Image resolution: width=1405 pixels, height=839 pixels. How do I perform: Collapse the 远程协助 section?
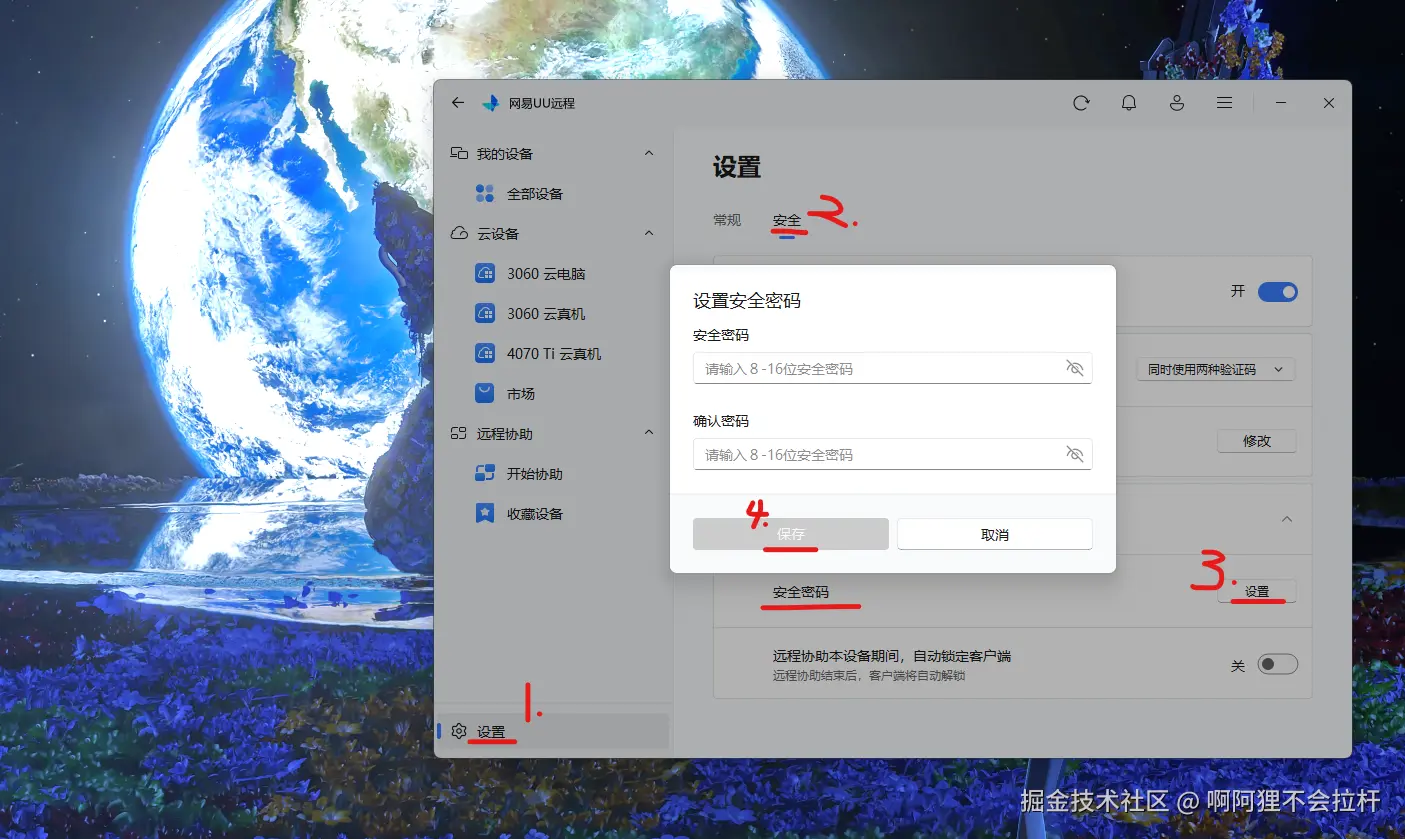[649, 434]
